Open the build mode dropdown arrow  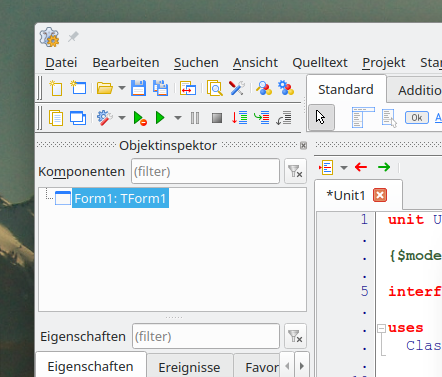[x=122, y=118]
